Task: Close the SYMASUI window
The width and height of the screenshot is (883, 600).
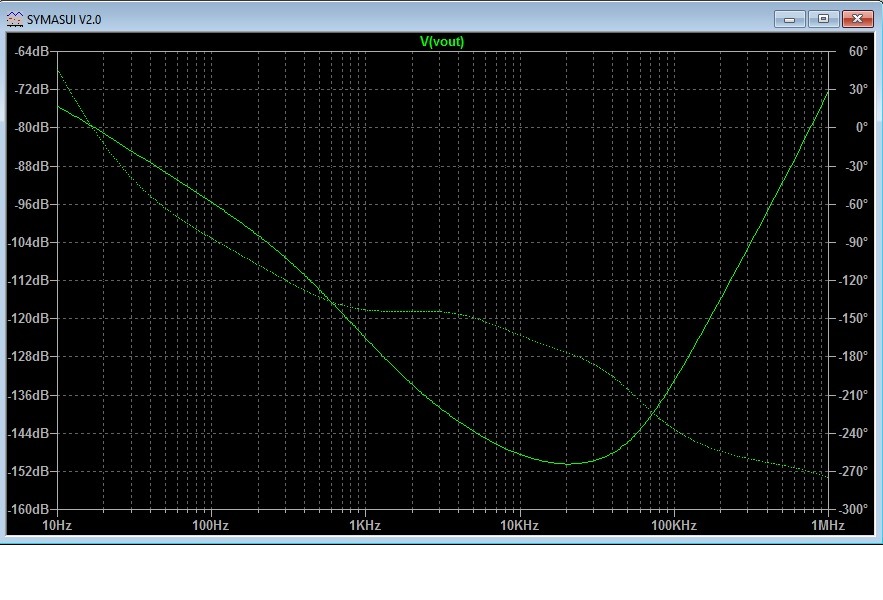Action: (x=857, y=19)
